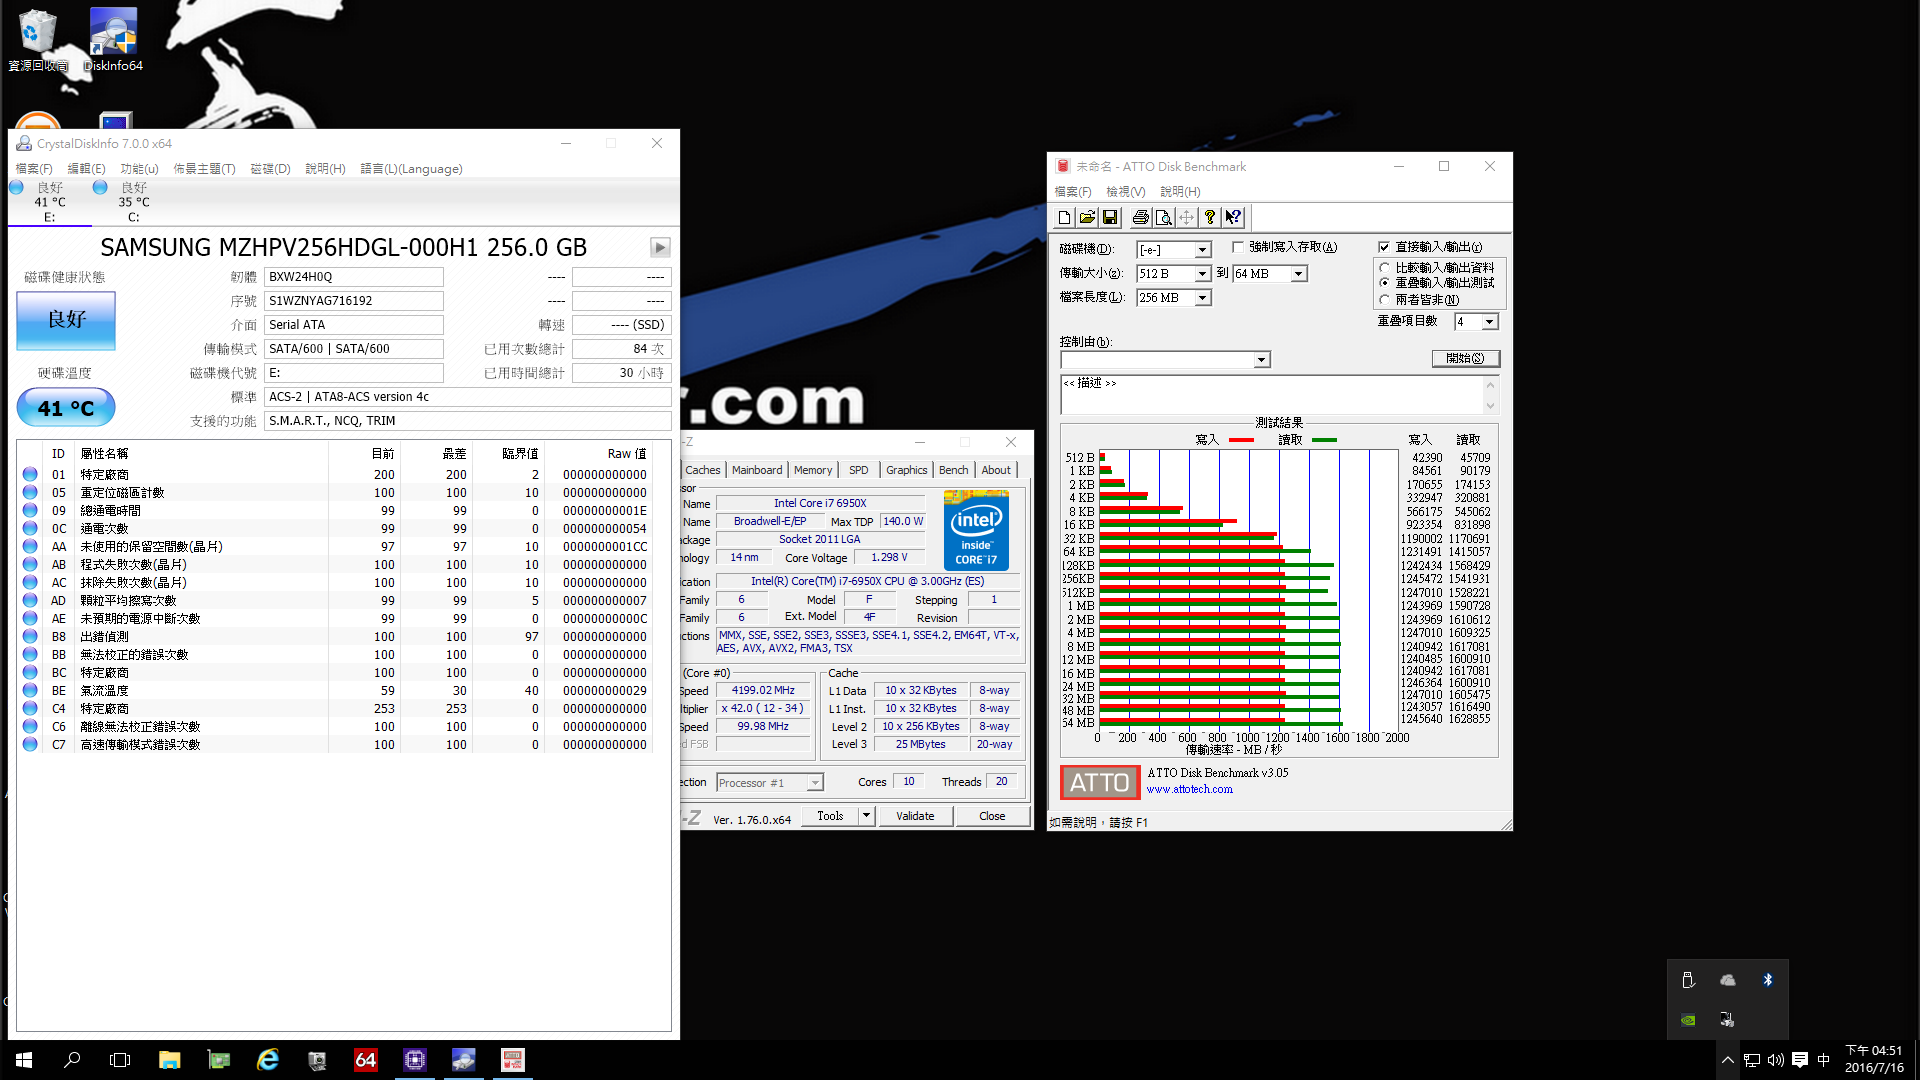Click inside the 描述 description text box
This screenshot has width=1920, height=1080.
pos(1271,395)
